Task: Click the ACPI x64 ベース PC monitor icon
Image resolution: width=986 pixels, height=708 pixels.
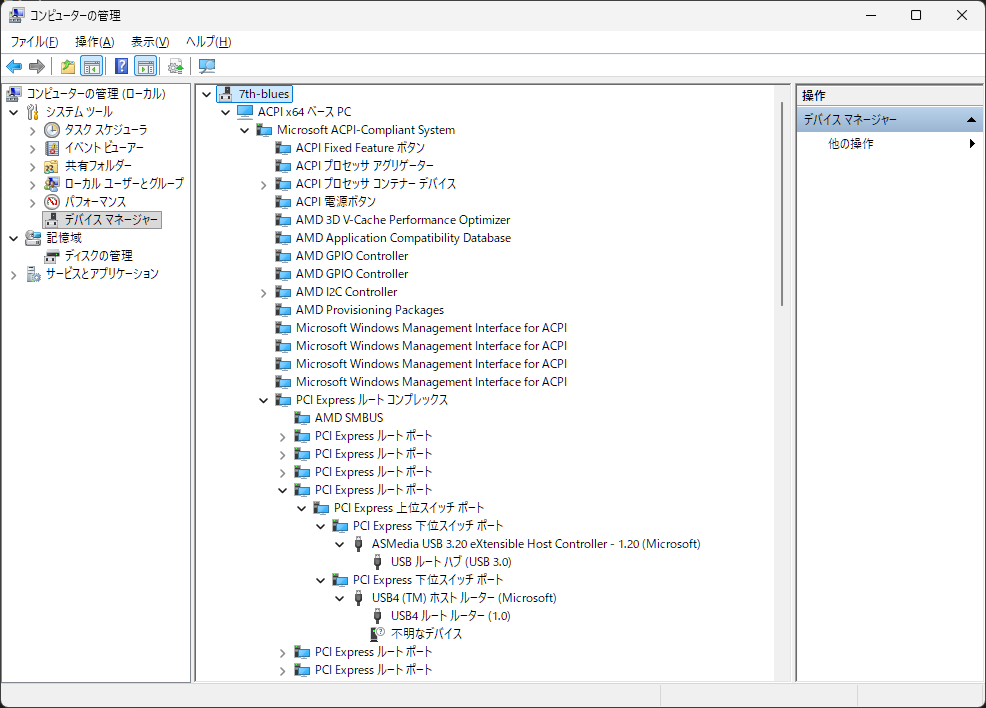Action: 245,112
